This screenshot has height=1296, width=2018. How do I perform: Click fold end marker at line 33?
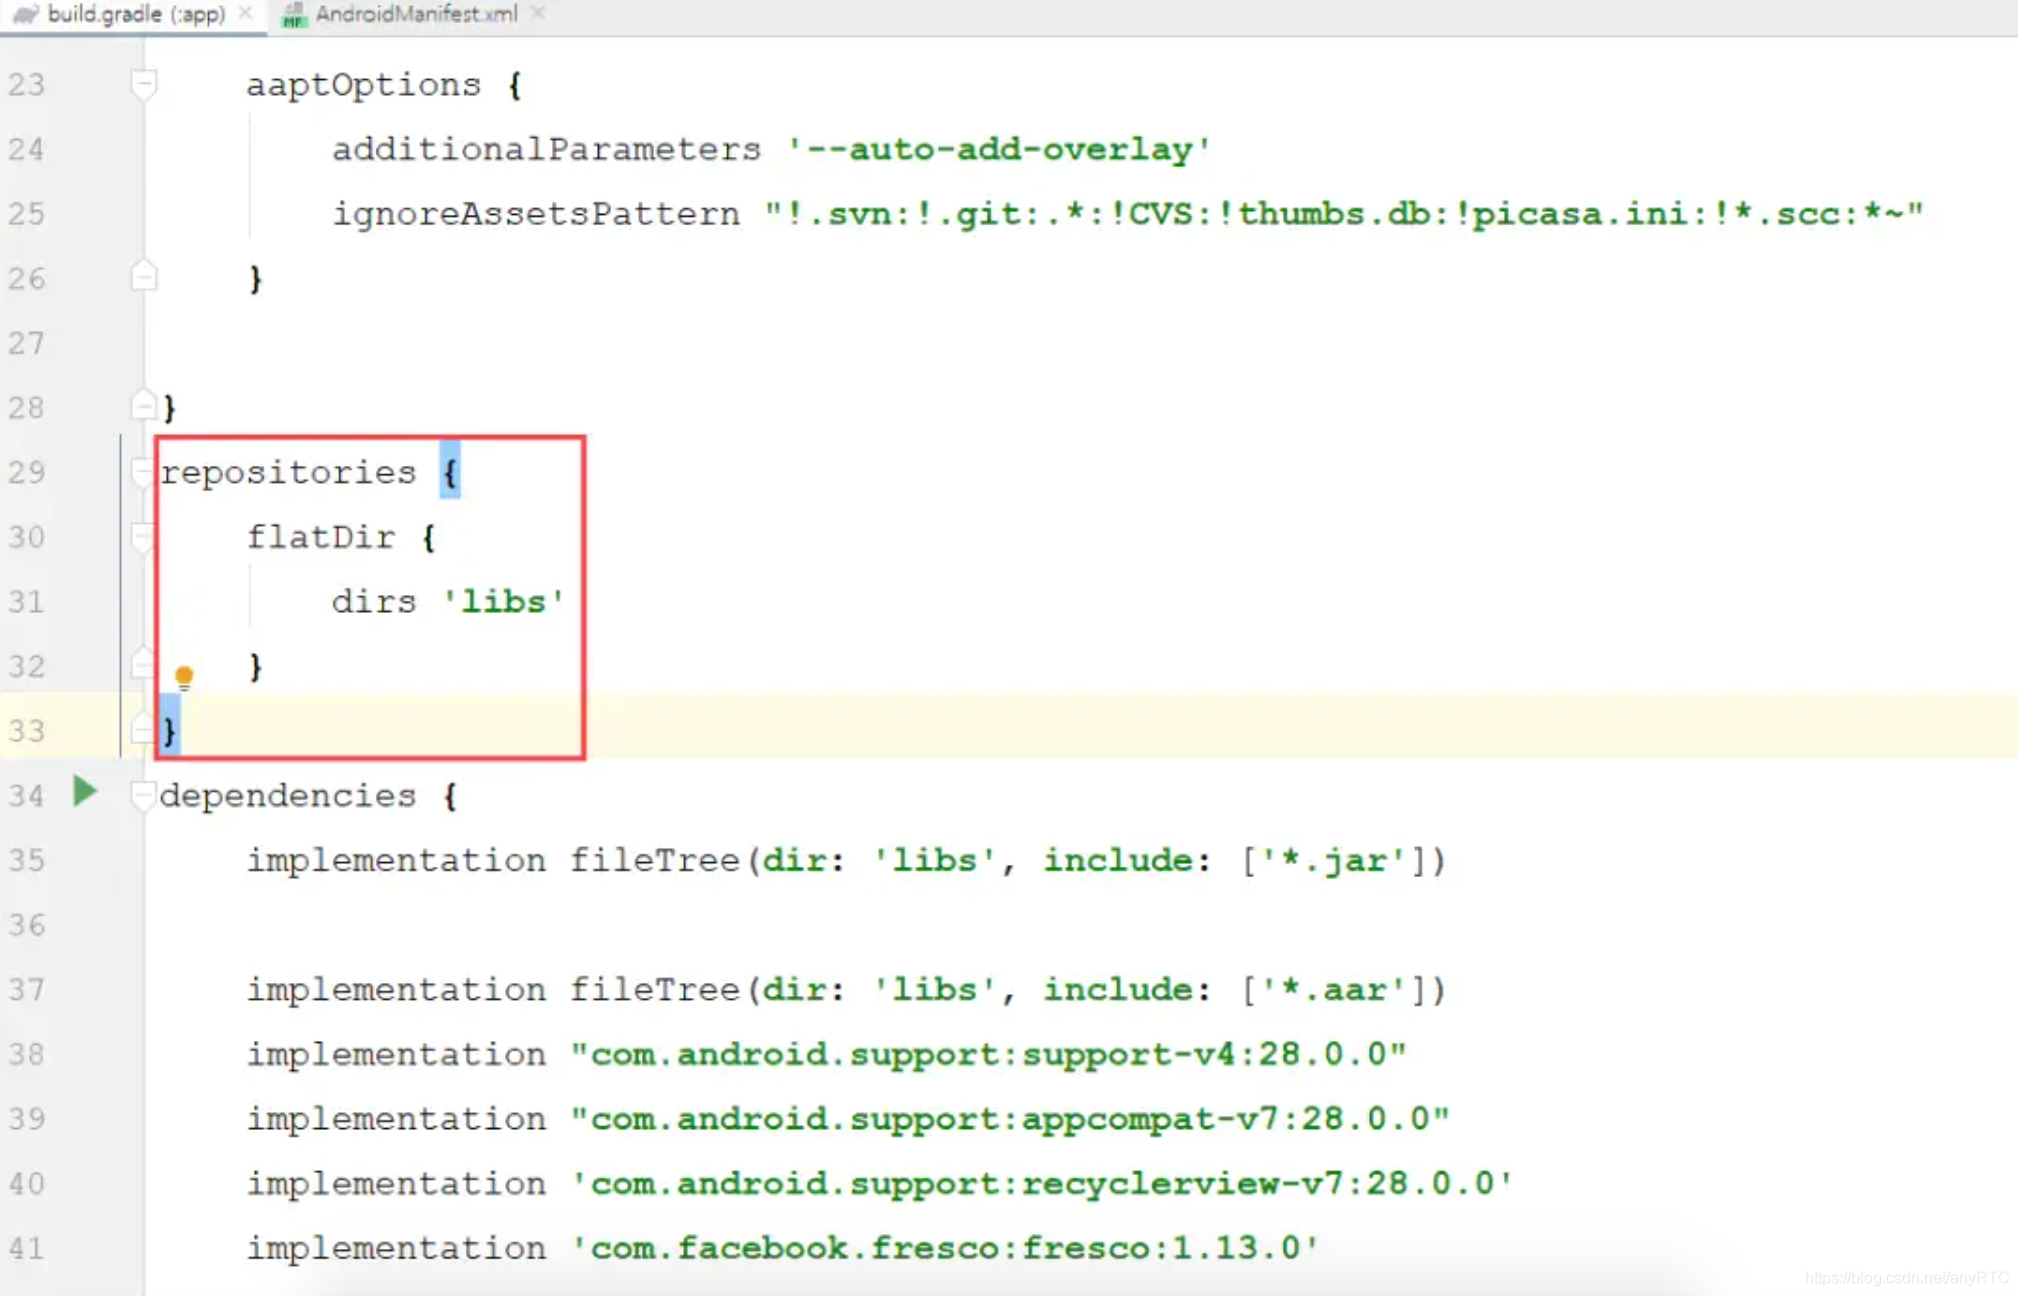pyautogui.click(x=143, y=729)
